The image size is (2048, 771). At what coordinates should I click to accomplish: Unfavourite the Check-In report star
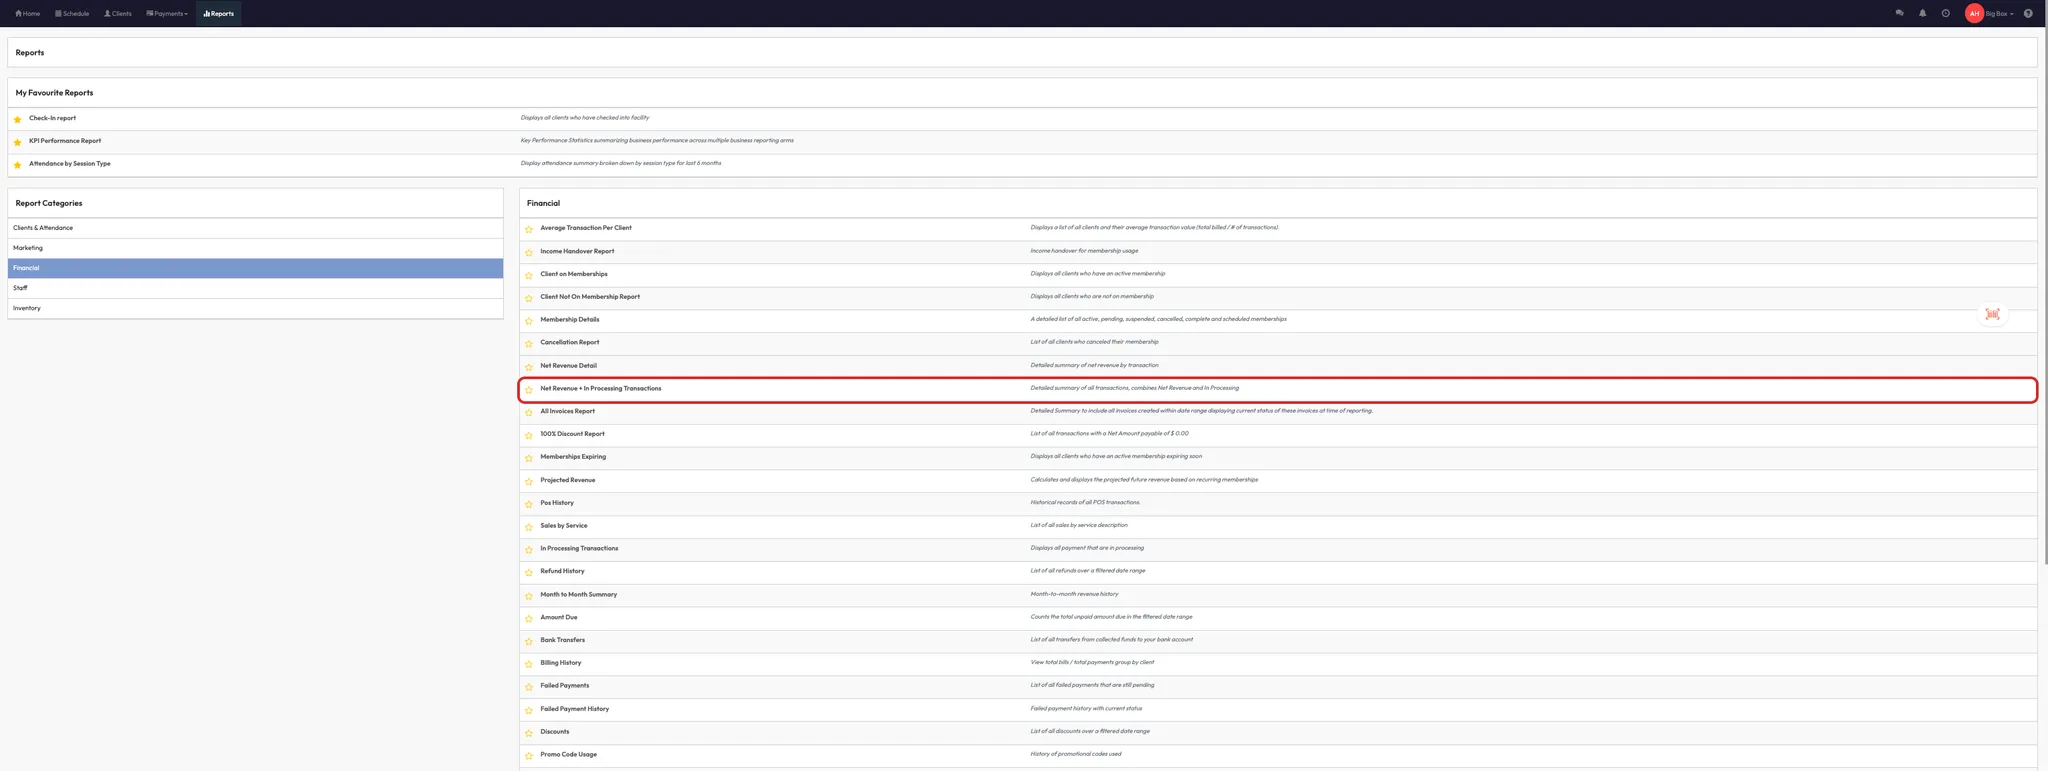click(18, 119)
